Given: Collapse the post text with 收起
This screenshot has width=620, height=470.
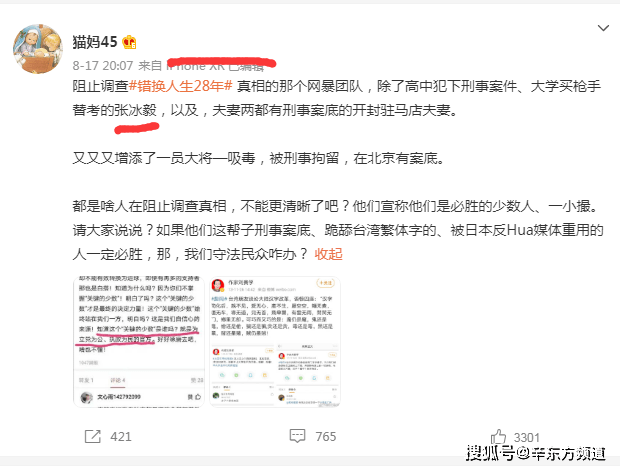Looking at the screenshot, I should tap(328, 254).
